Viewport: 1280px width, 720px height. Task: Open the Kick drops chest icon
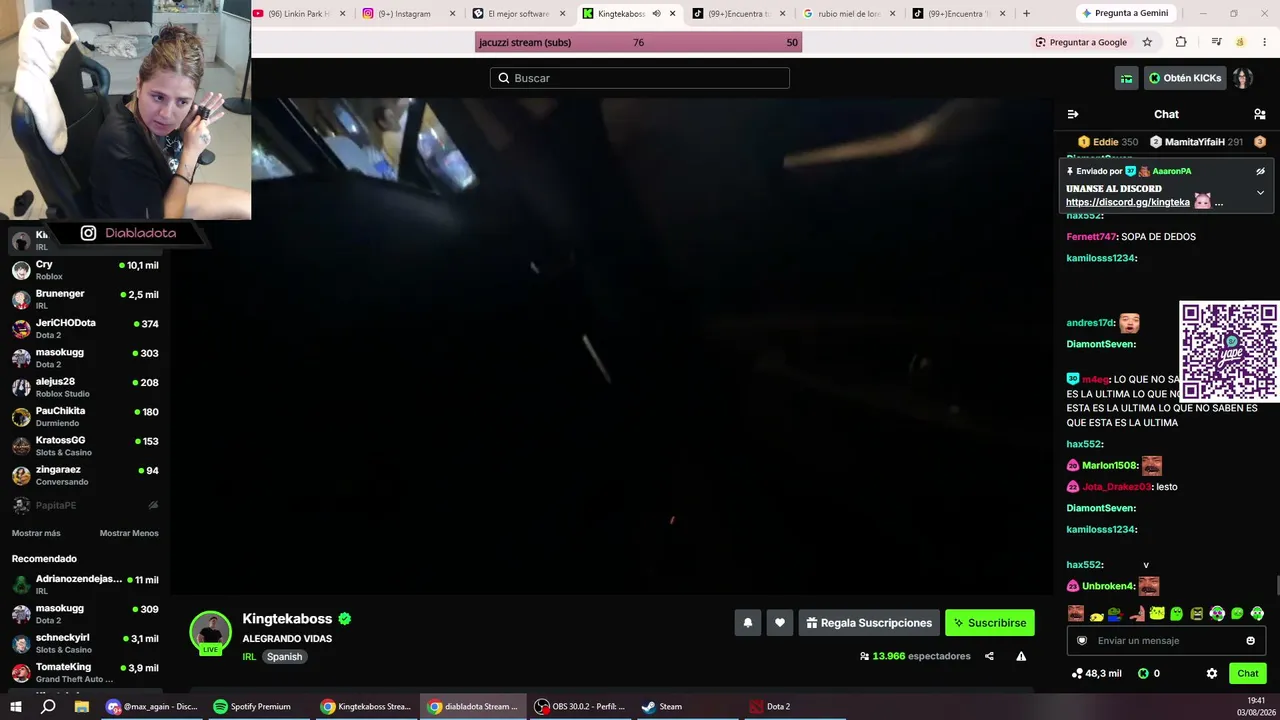pos(1126,78)
